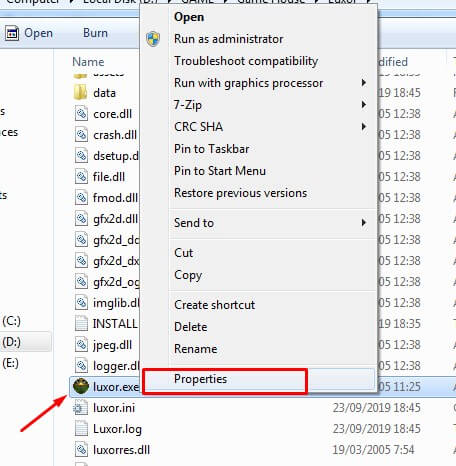Click the luxorres.dll file icon
Viewport: 456px width, 466px height.
(81, 450)
